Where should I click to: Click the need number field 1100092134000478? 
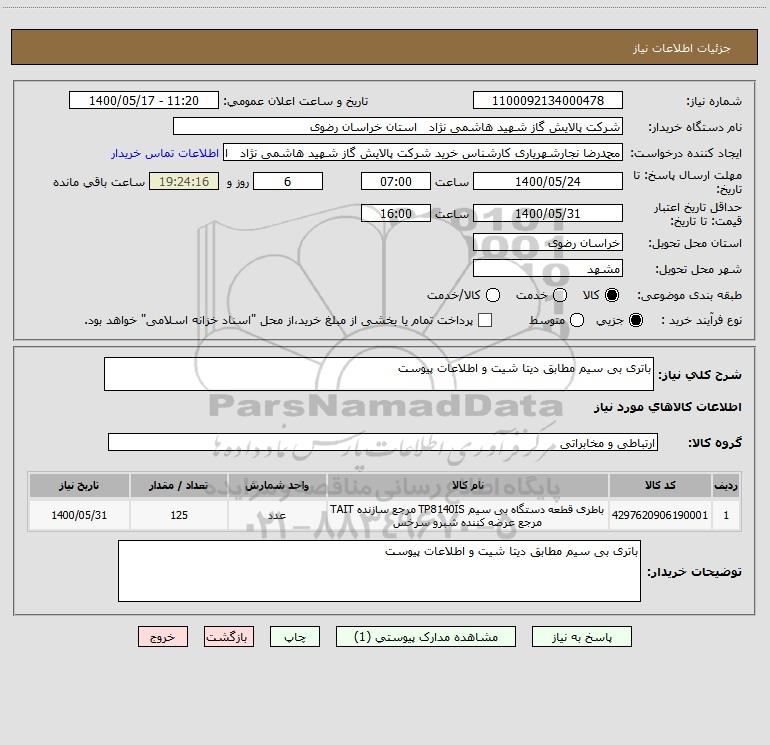pyautogui.click(x=548, y=100)
